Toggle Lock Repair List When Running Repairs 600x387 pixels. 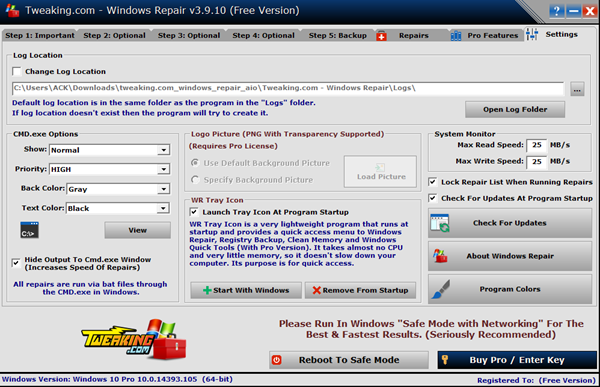point(432,182)
